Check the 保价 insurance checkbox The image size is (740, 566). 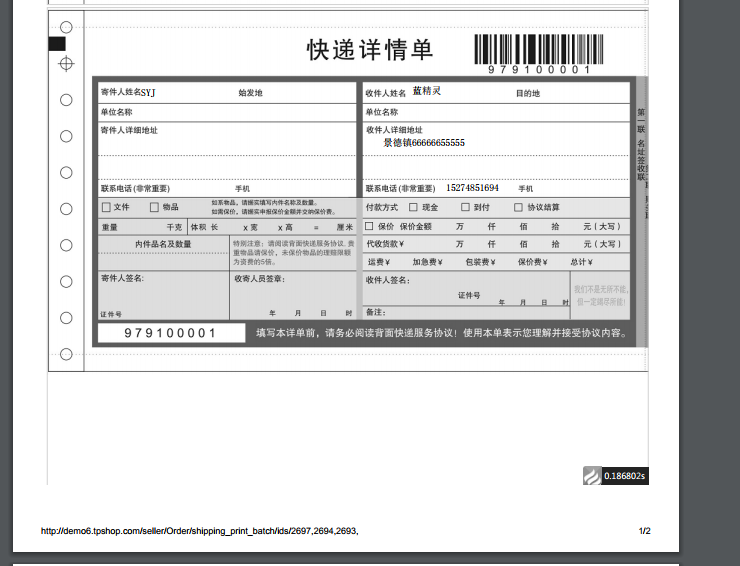tap(371, 226)
